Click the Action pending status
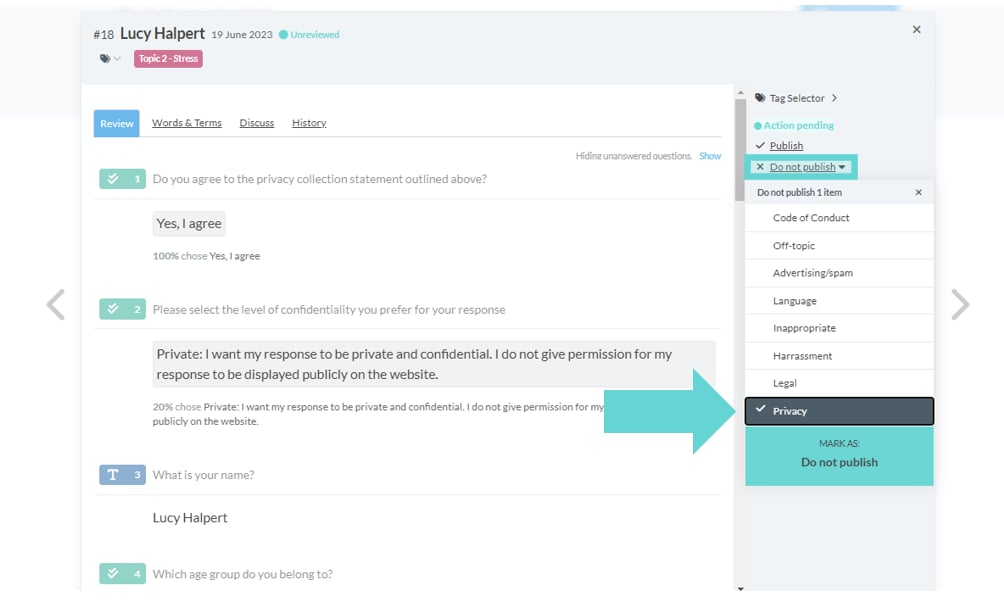Viewport: 1004px width, 614px height. pos(794,125)
